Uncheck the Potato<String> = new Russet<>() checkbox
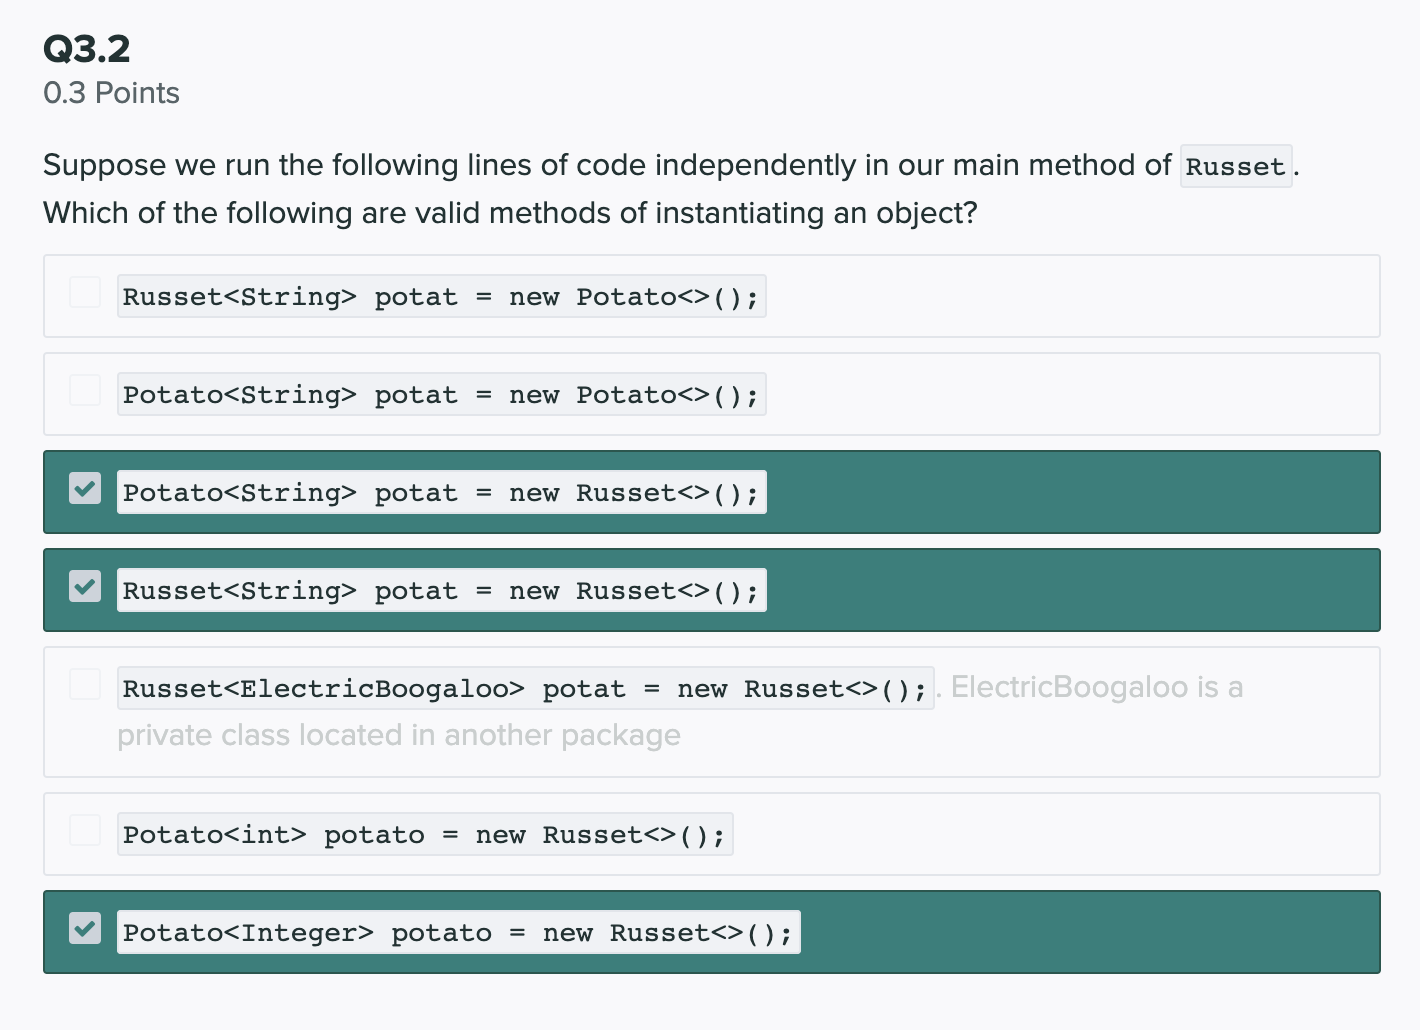Screen dimensions: 1420x1030 tap(85, 489)
